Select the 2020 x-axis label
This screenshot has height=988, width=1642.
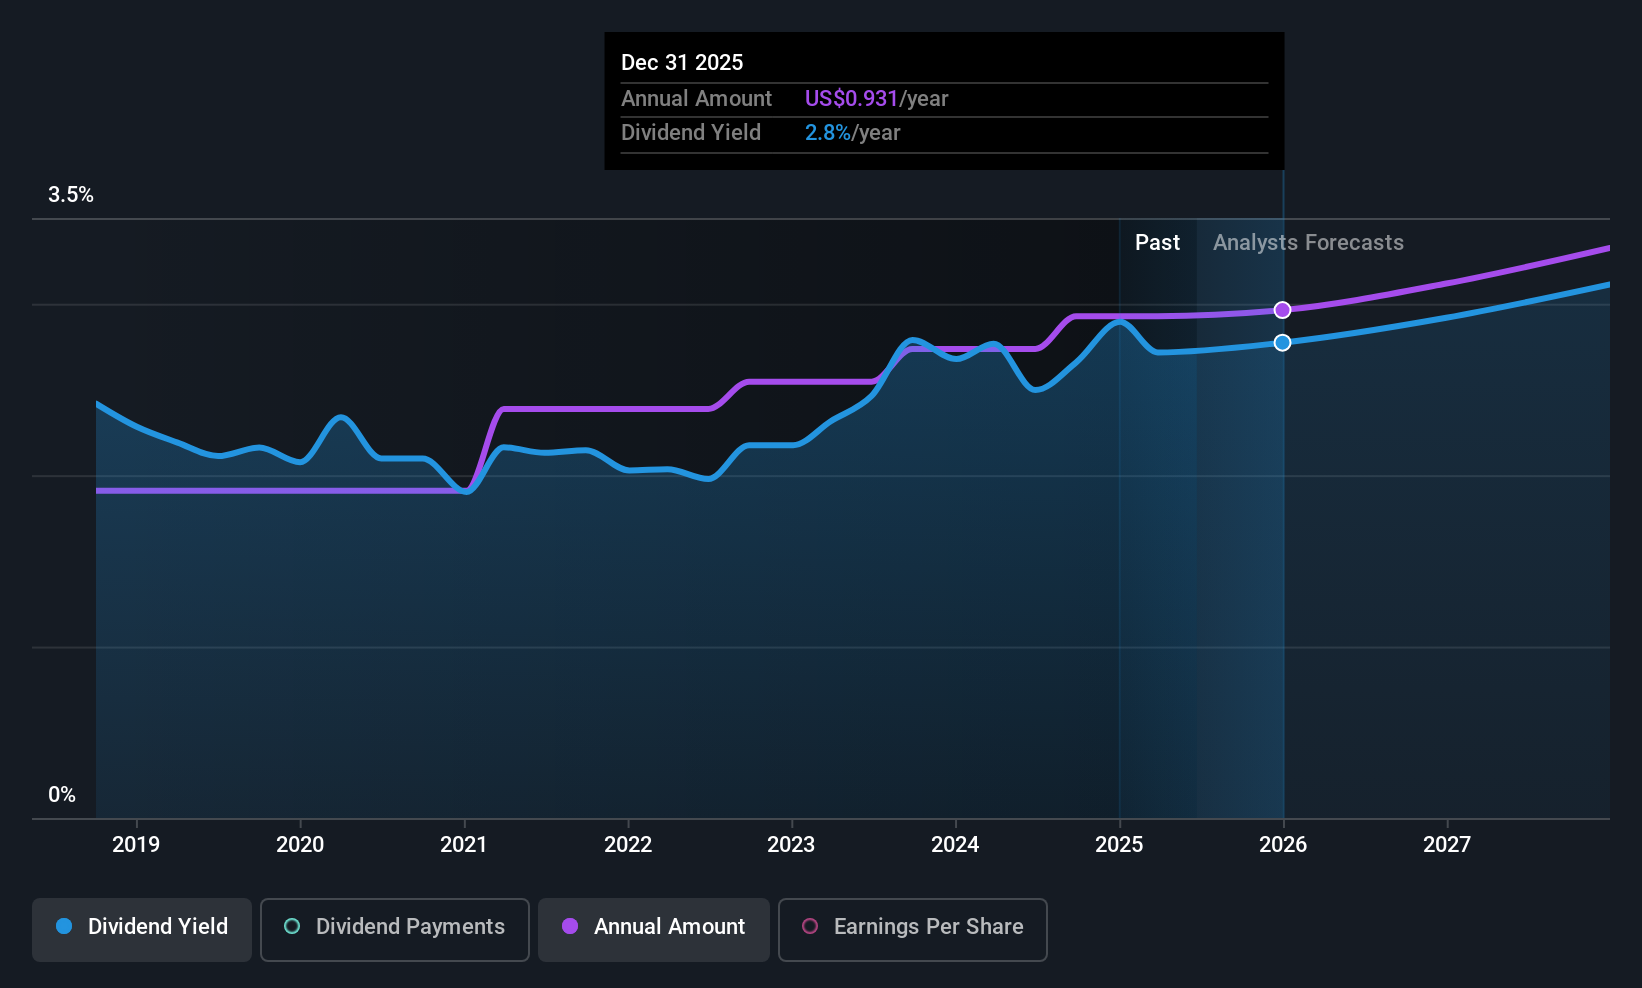pyautogui.click(x=300, y=844)
